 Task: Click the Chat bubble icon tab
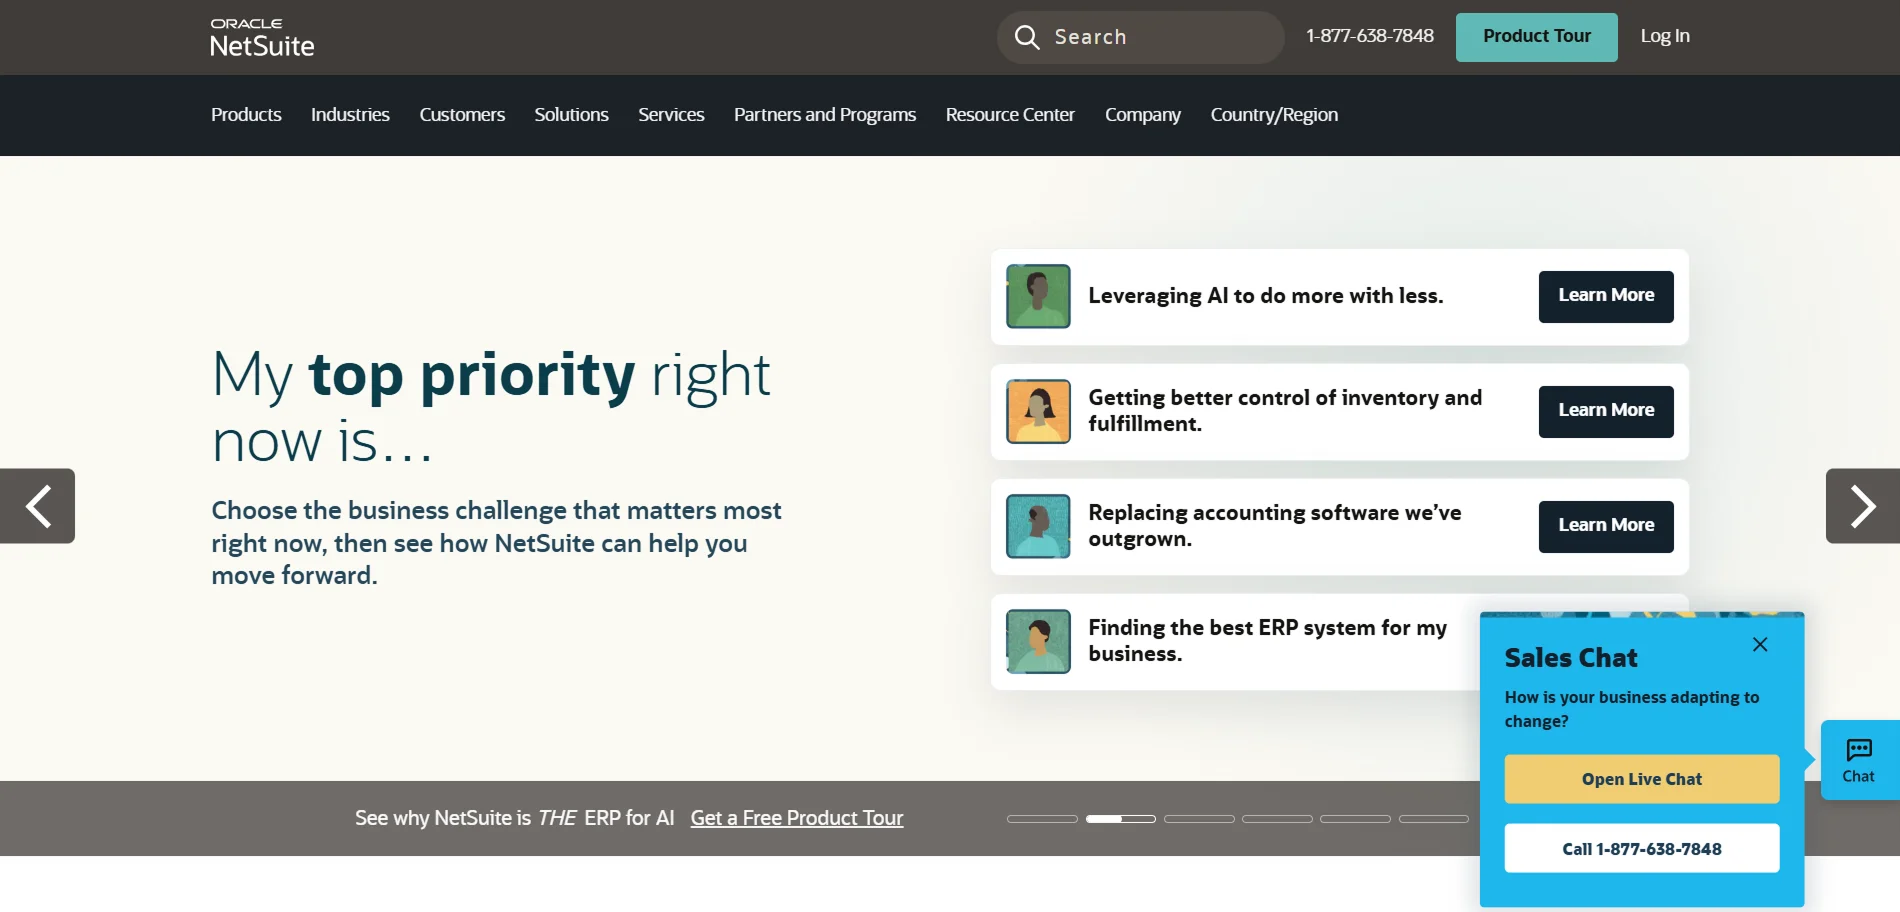pos(1859,760)
